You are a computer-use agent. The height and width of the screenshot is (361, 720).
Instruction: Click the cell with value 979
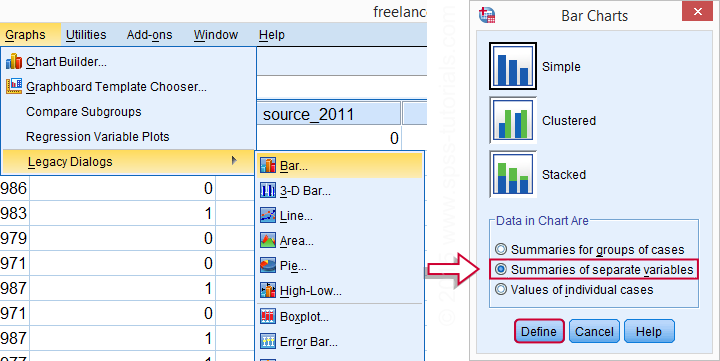coord(14,238)
